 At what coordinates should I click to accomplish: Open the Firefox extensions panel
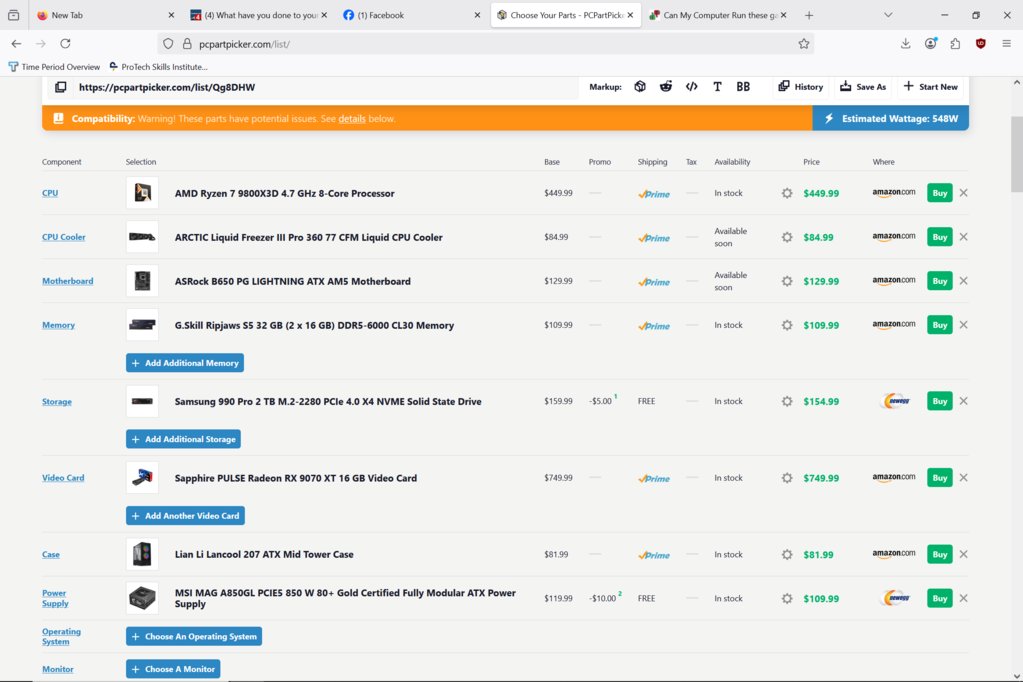955,44
